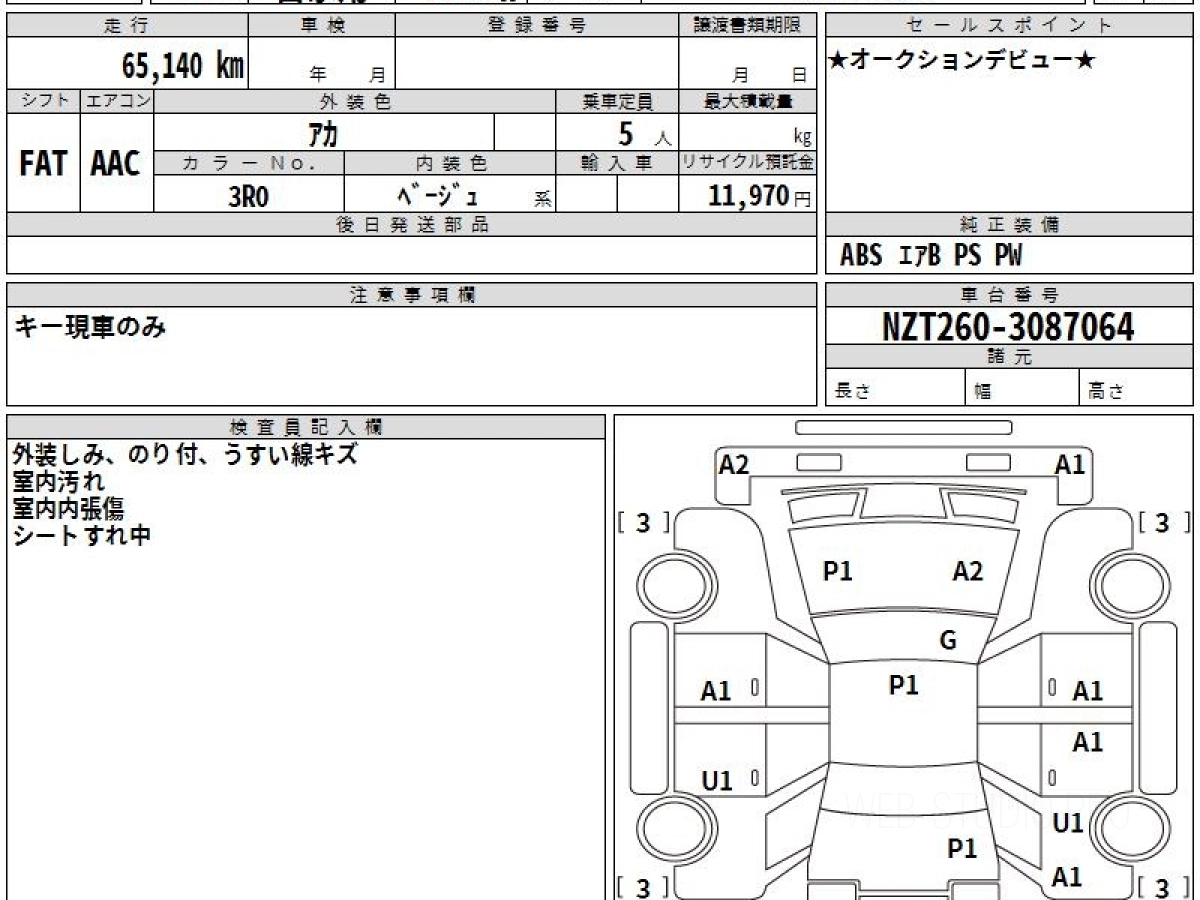The width and height of the screenshot is (1200, 900).
Task: Click the A1 mark on the diagram's left front door
Action: coord(716,690)
